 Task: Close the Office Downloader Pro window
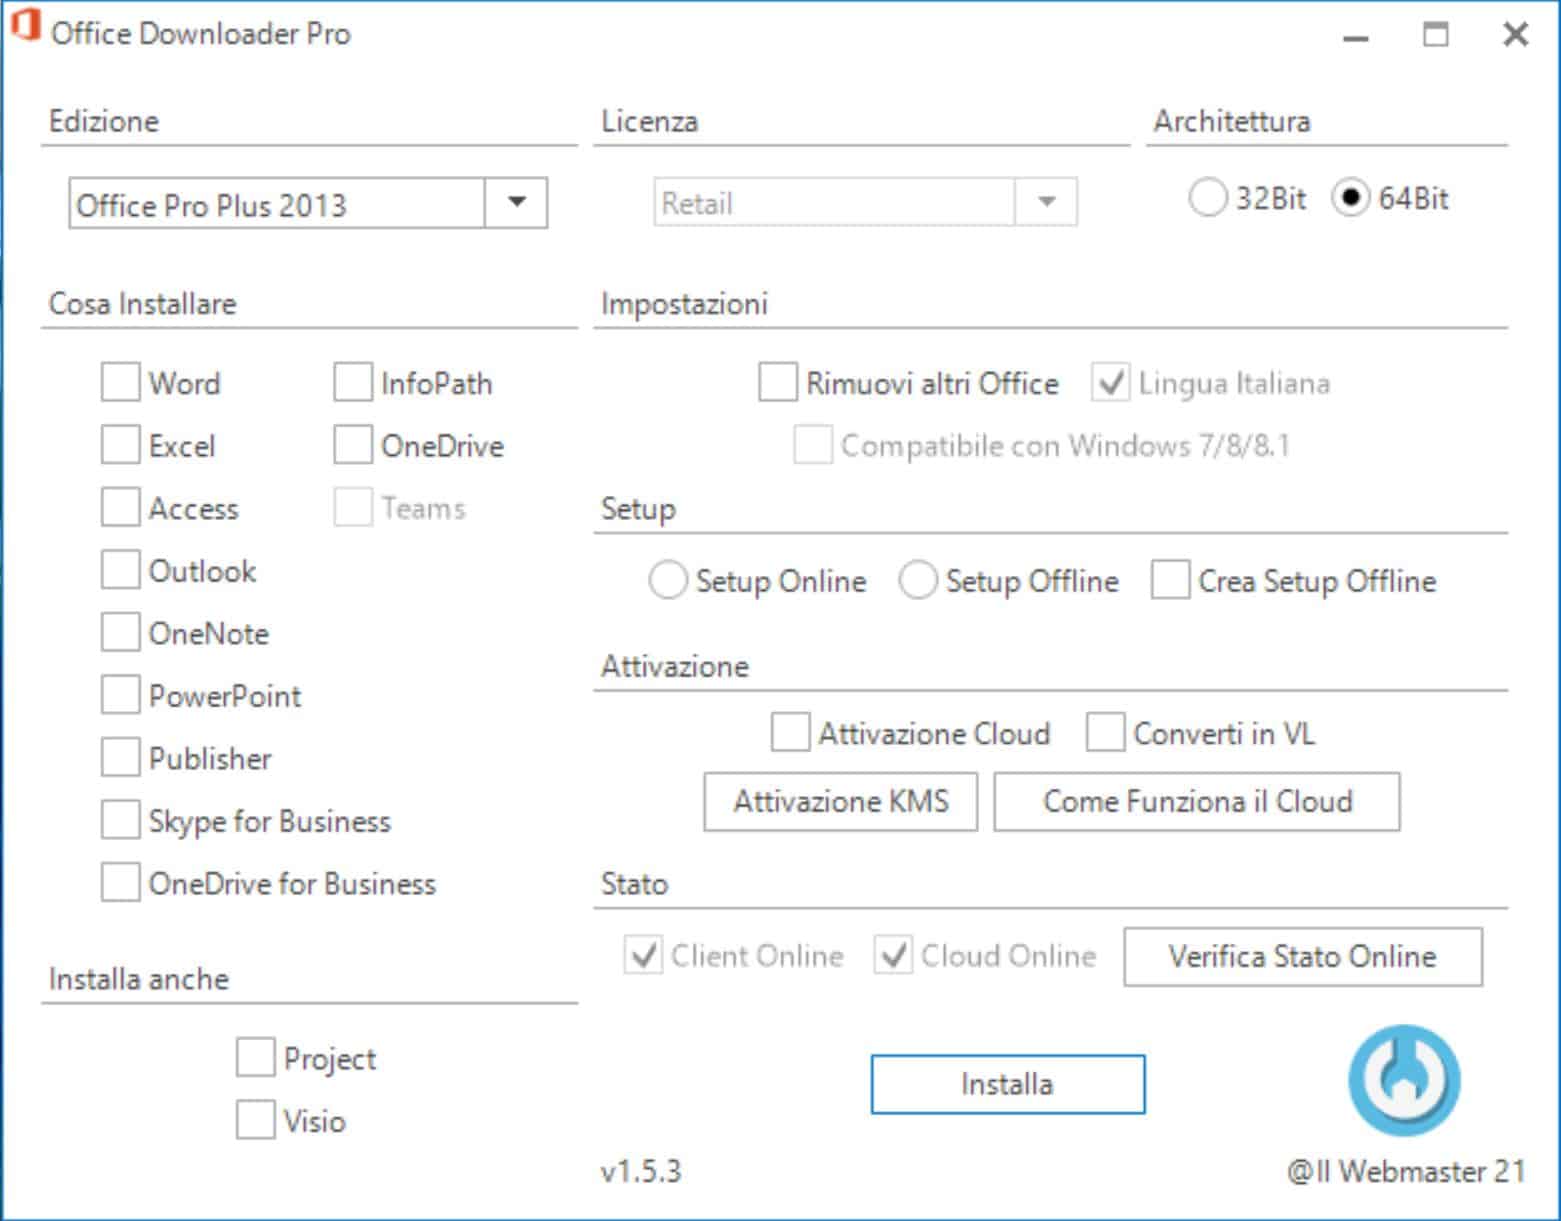(1515, 35)
